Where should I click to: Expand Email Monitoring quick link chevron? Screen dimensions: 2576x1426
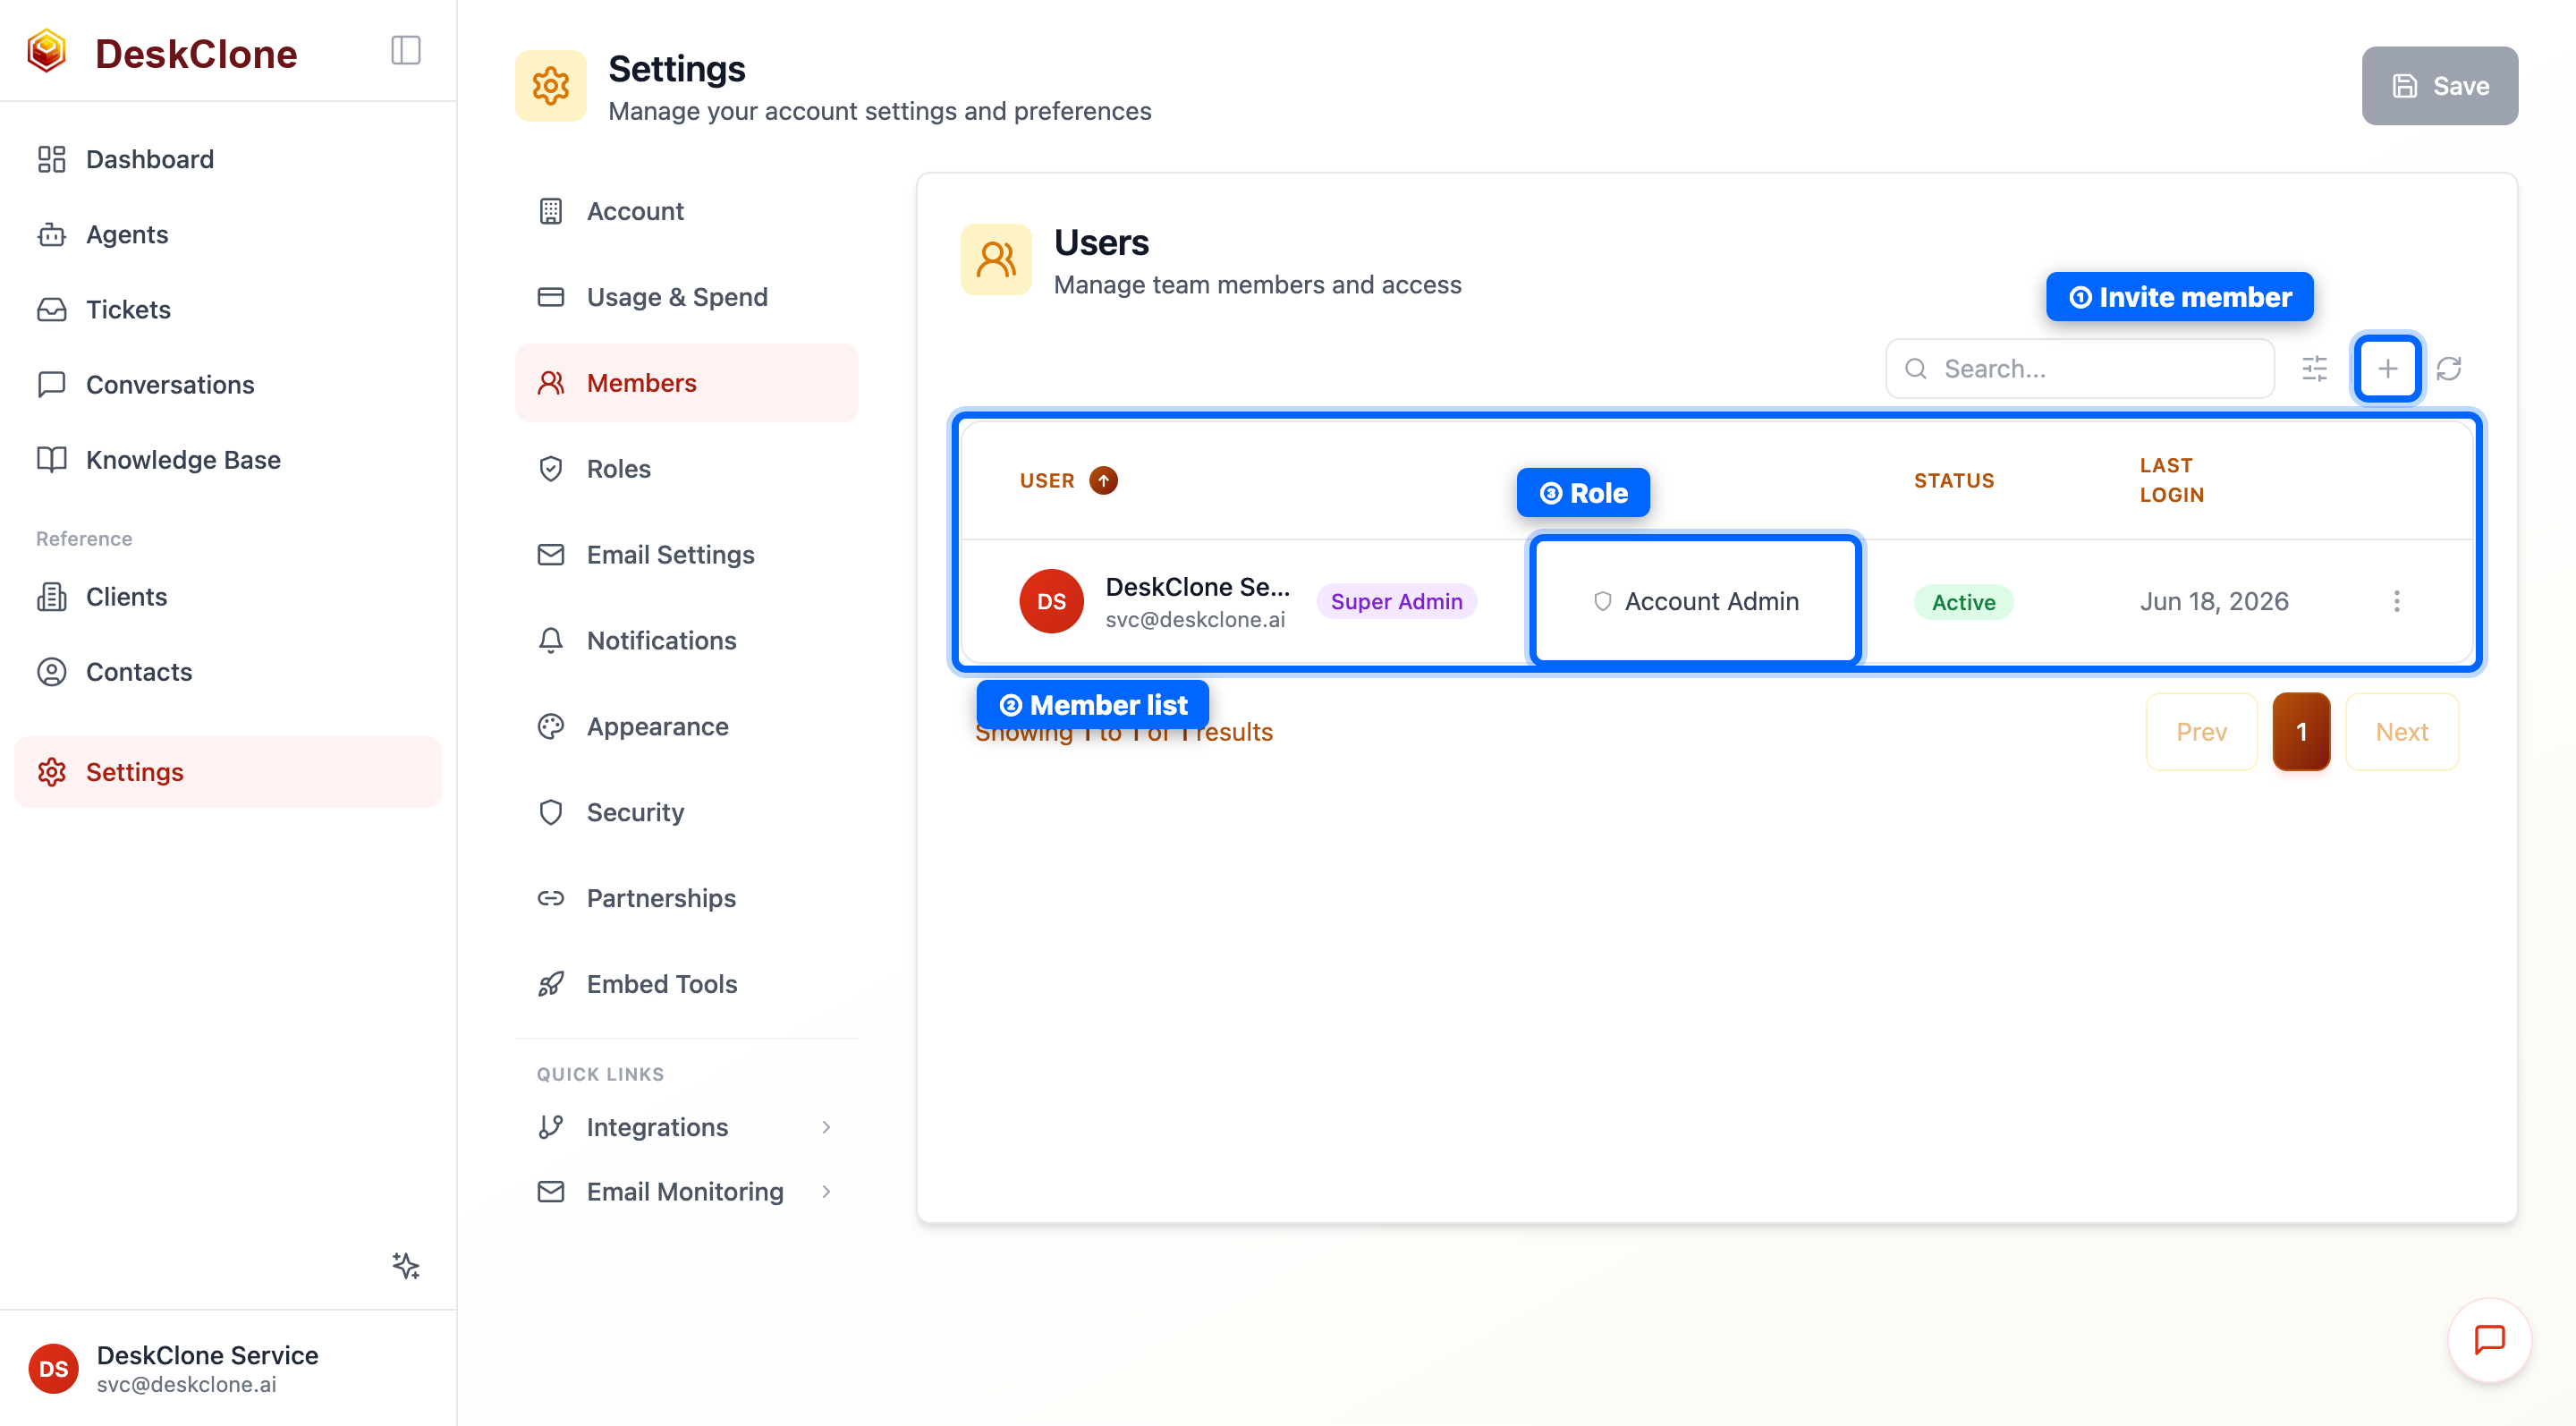[x=826, y=1191]
